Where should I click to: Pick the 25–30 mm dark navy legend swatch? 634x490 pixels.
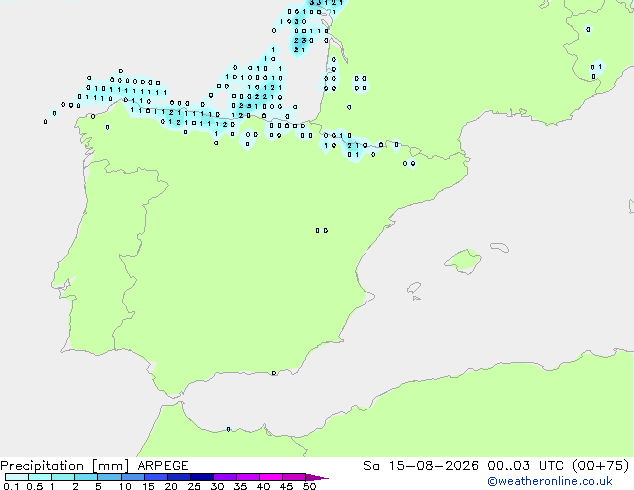[202, 477]
